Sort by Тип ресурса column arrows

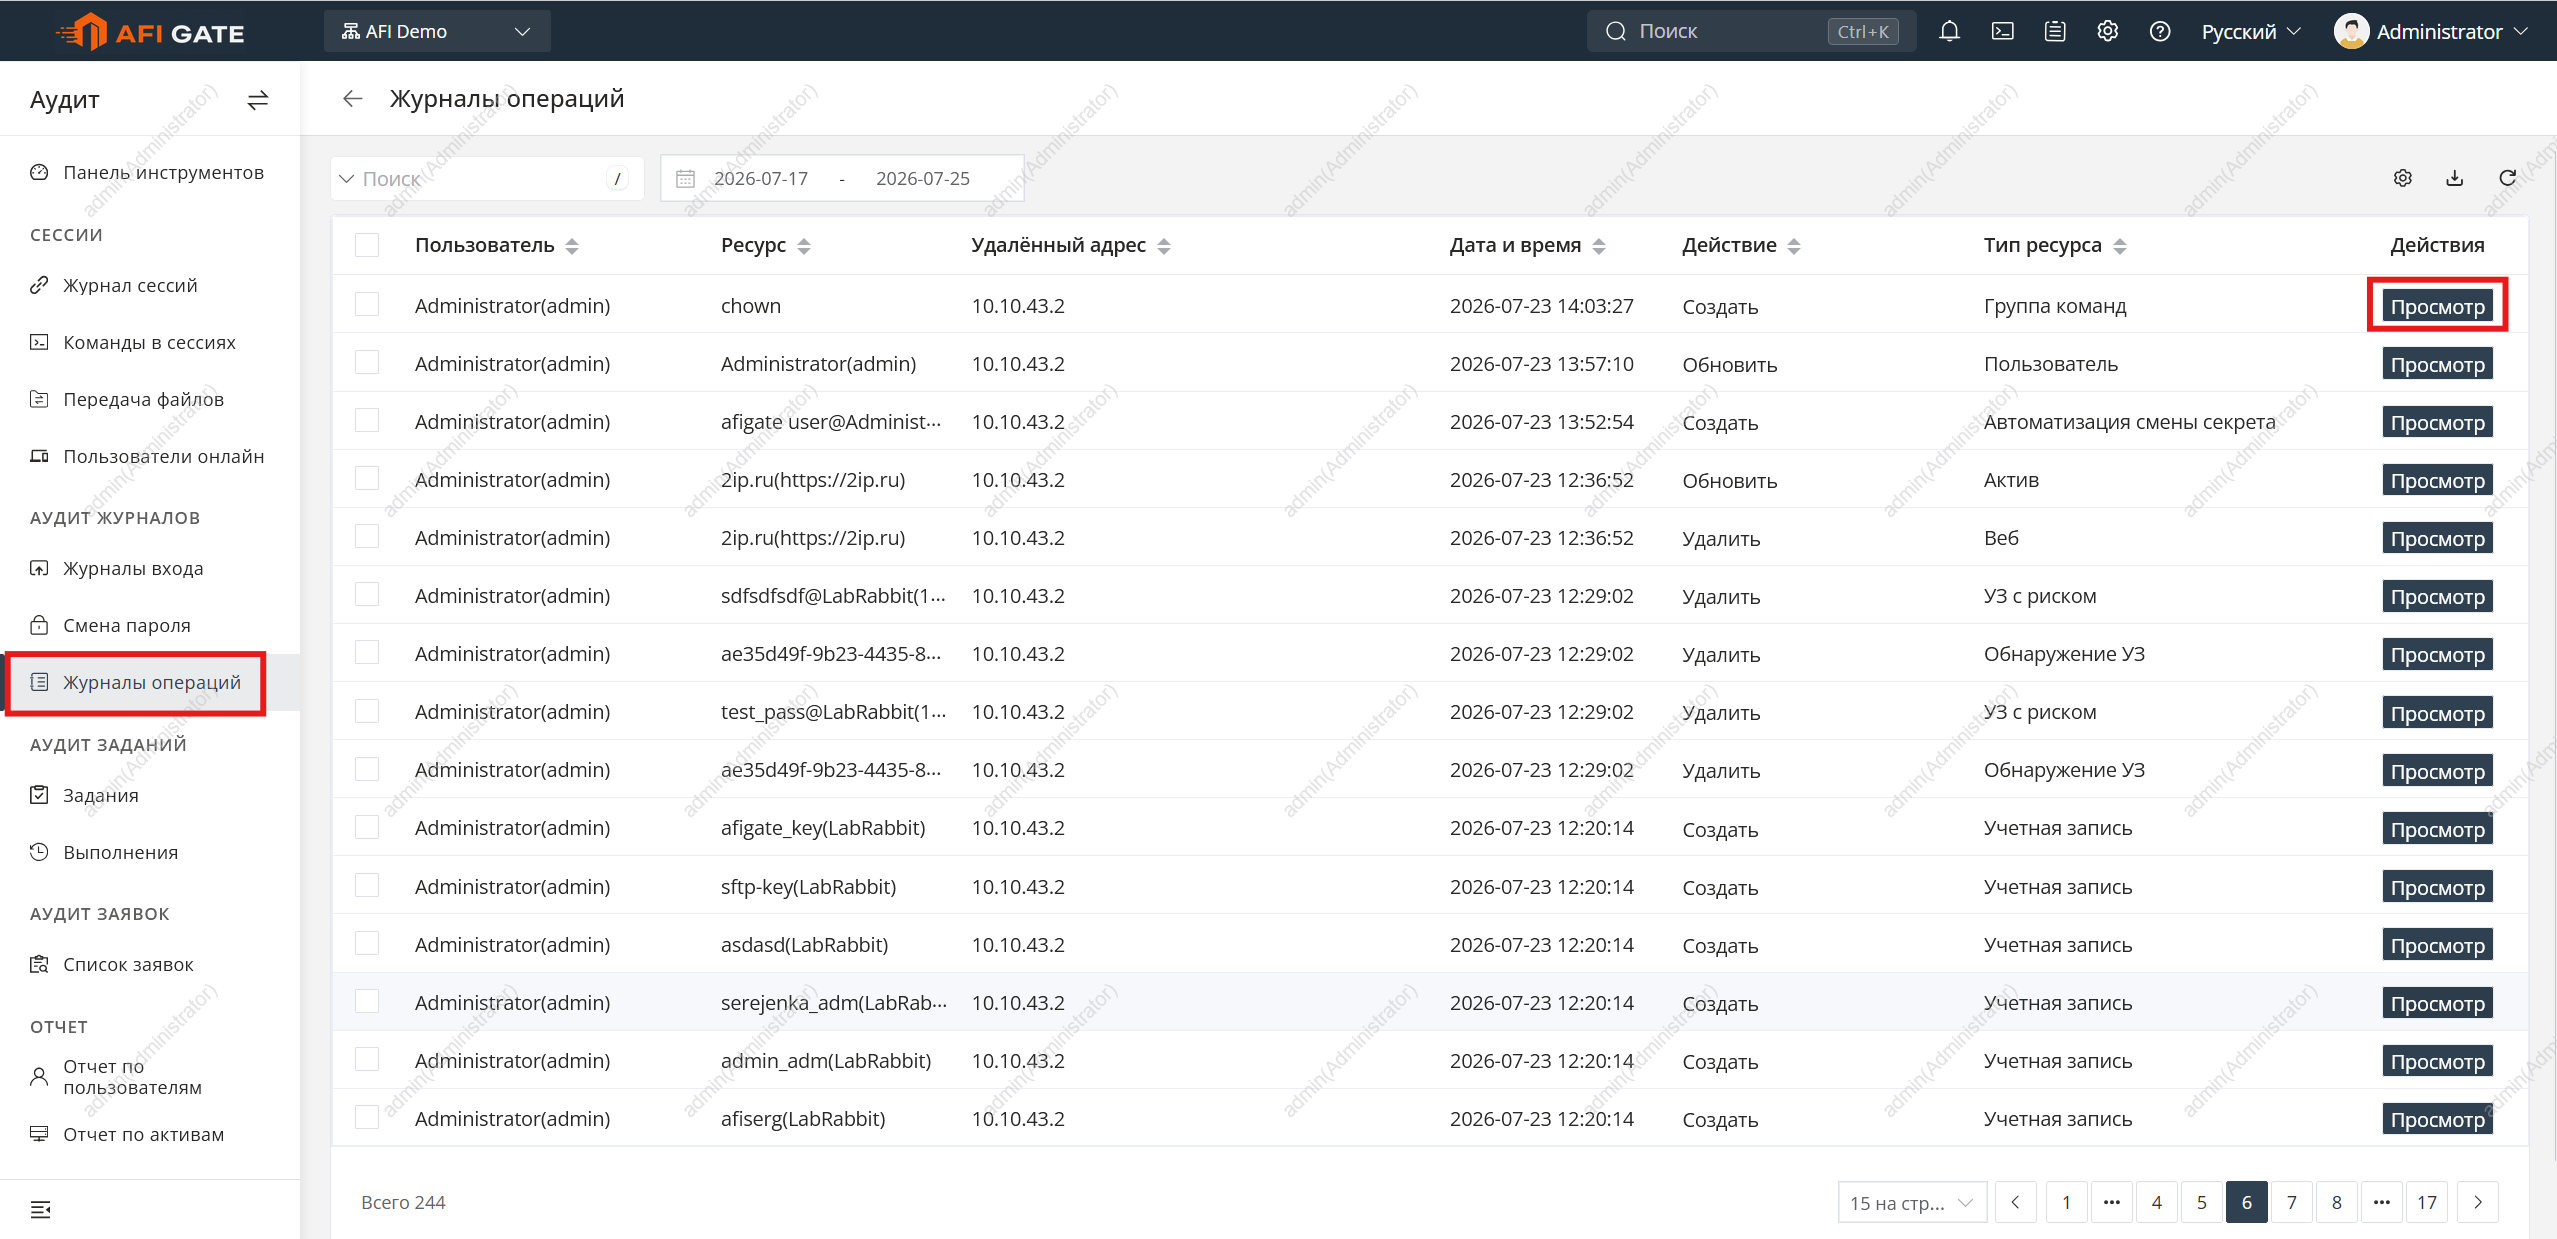2120,246
